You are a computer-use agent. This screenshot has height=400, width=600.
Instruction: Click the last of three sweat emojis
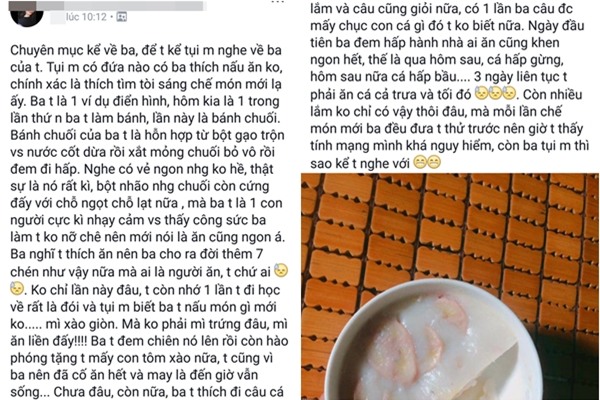pyautogui.click(x=509, y=93)
